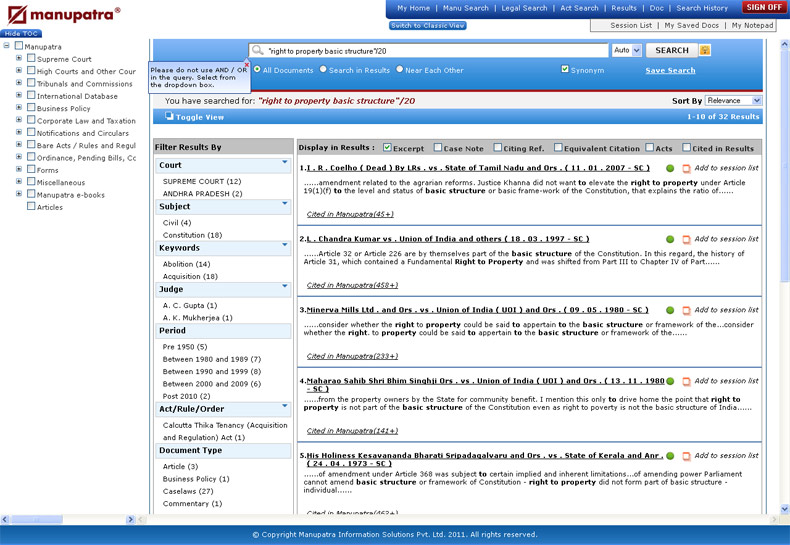Uncheck the Synonym checkbox
This screenshot has height=545, width=790.
pos(565,70)
